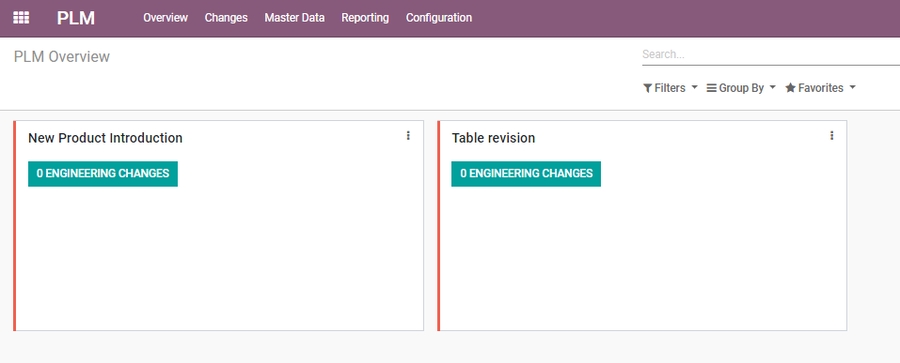Open the Changes menu
Image resolution: width=900 pixels, height=363 pixels.
point(226,18)
